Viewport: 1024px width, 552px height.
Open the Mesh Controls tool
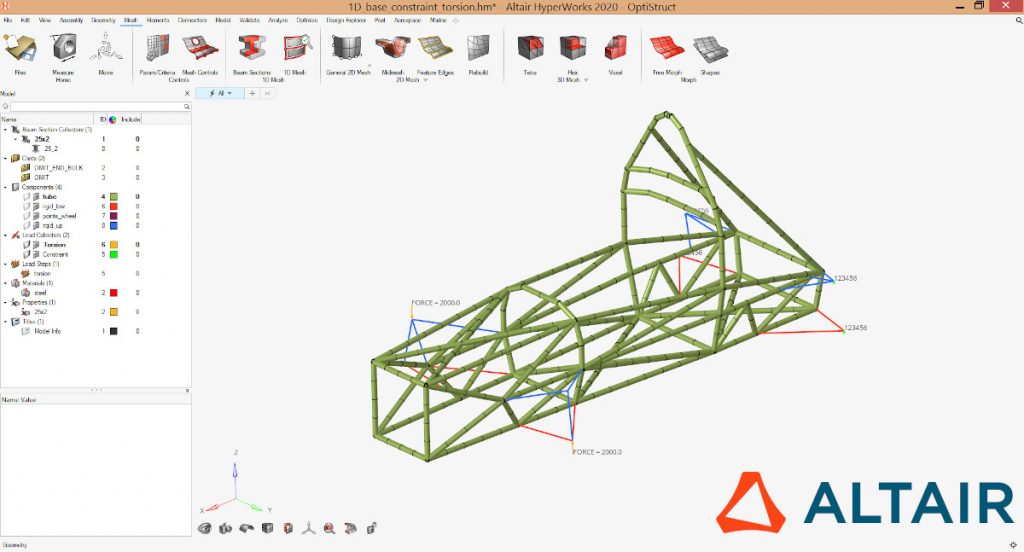200,51
